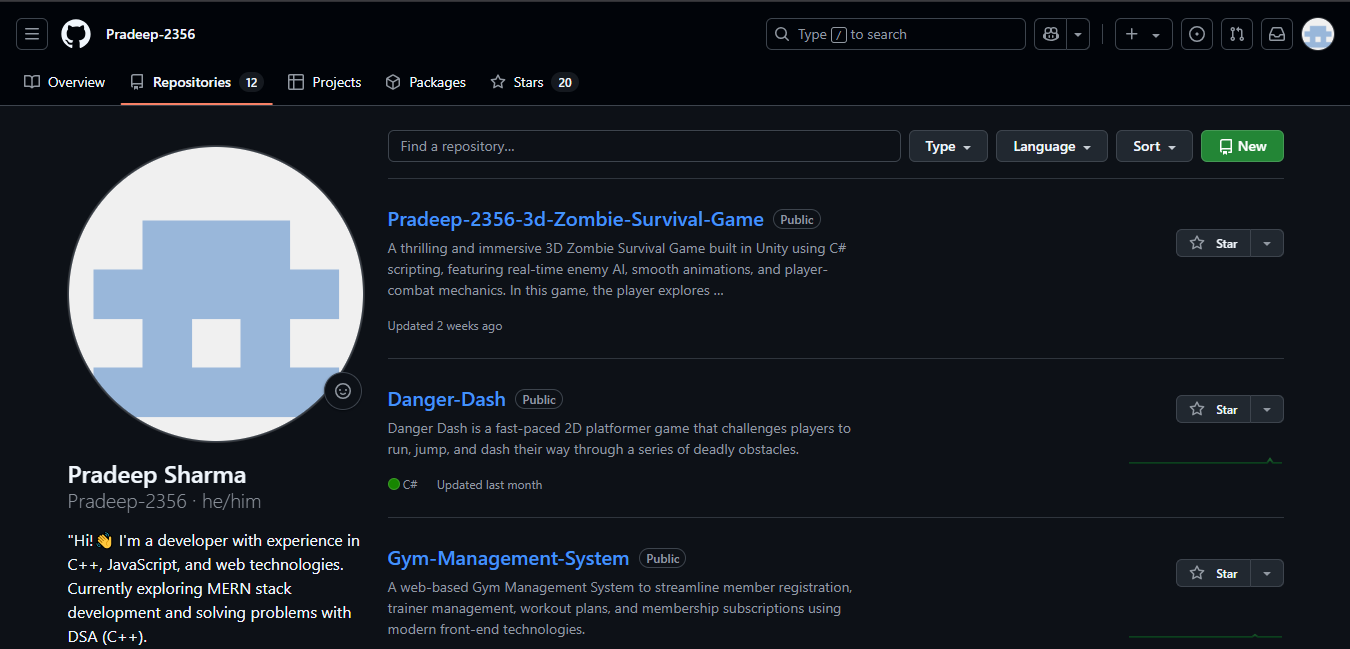Open Copilot chat icon in header
The height and width of the screenshot is (649, 1350).
click(x=1051, y=34)
